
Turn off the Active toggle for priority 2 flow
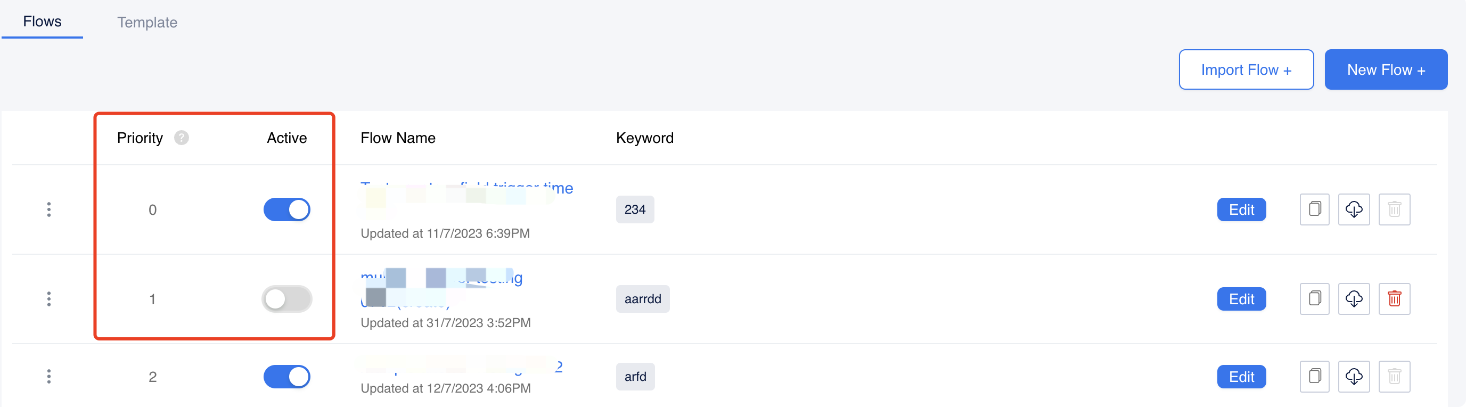coord(287,377)
